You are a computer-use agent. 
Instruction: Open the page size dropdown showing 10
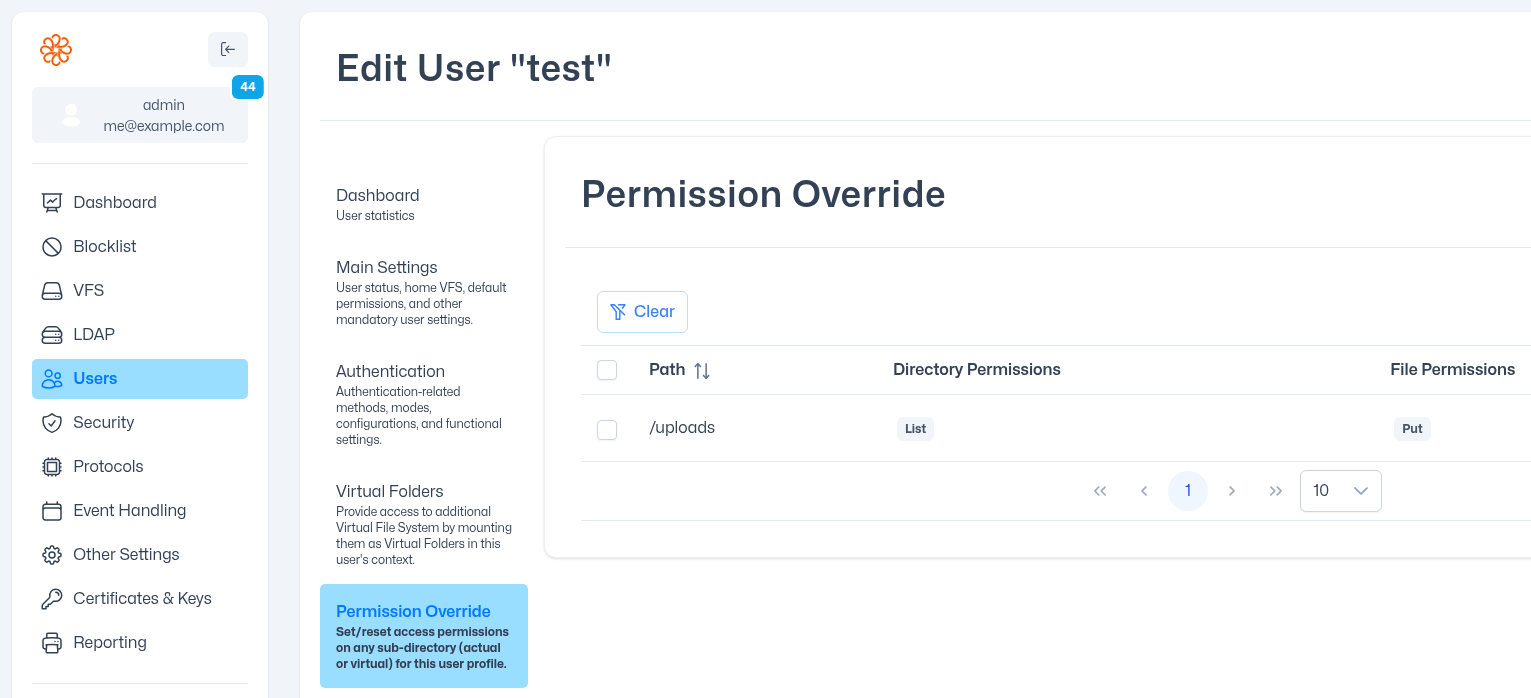point(1340,491)
